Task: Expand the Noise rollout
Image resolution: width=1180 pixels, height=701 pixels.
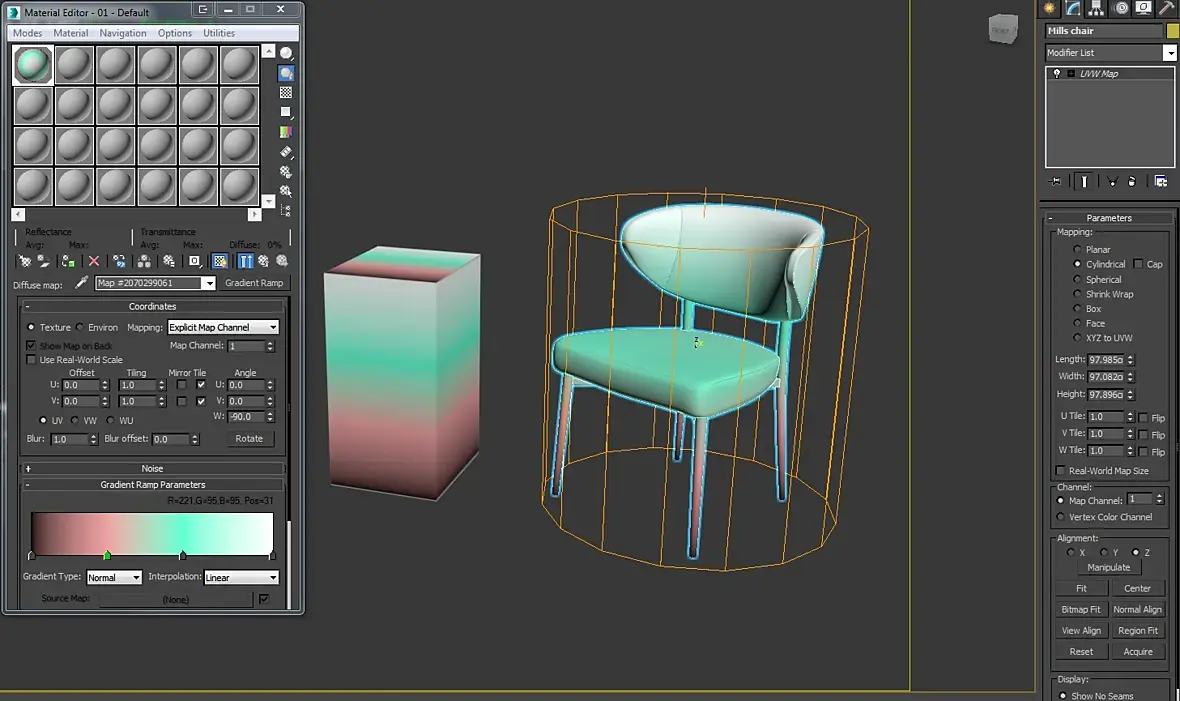Action: point(152,468)
